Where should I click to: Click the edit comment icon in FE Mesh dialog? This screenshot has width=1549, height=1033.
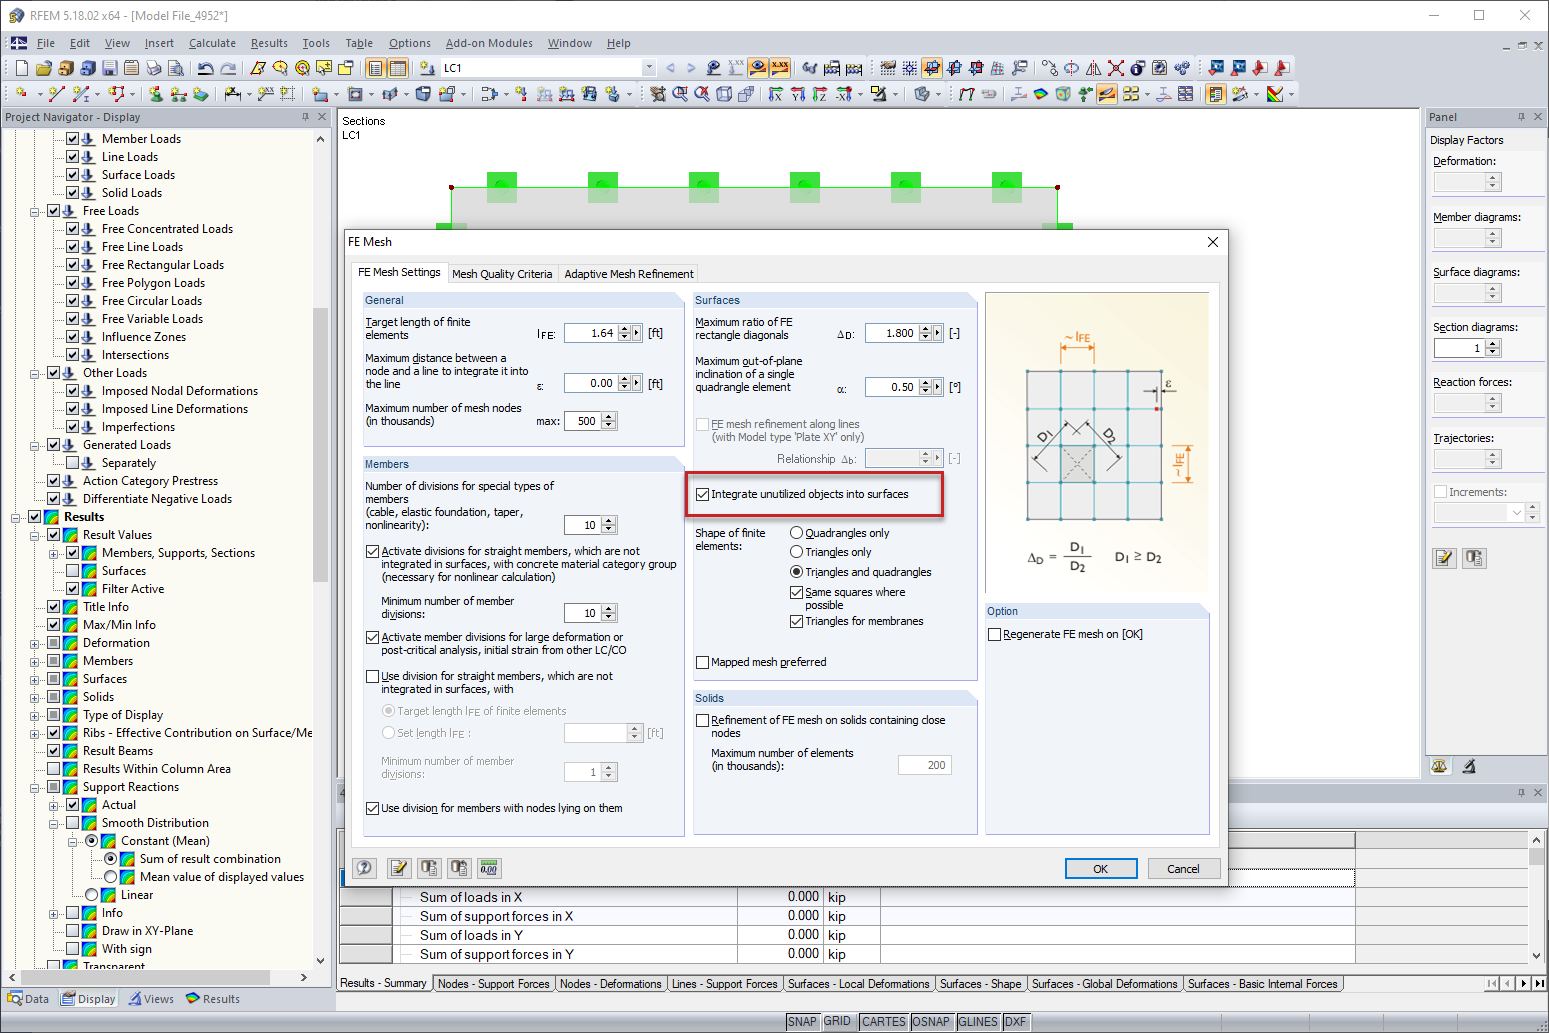[398, 868]
